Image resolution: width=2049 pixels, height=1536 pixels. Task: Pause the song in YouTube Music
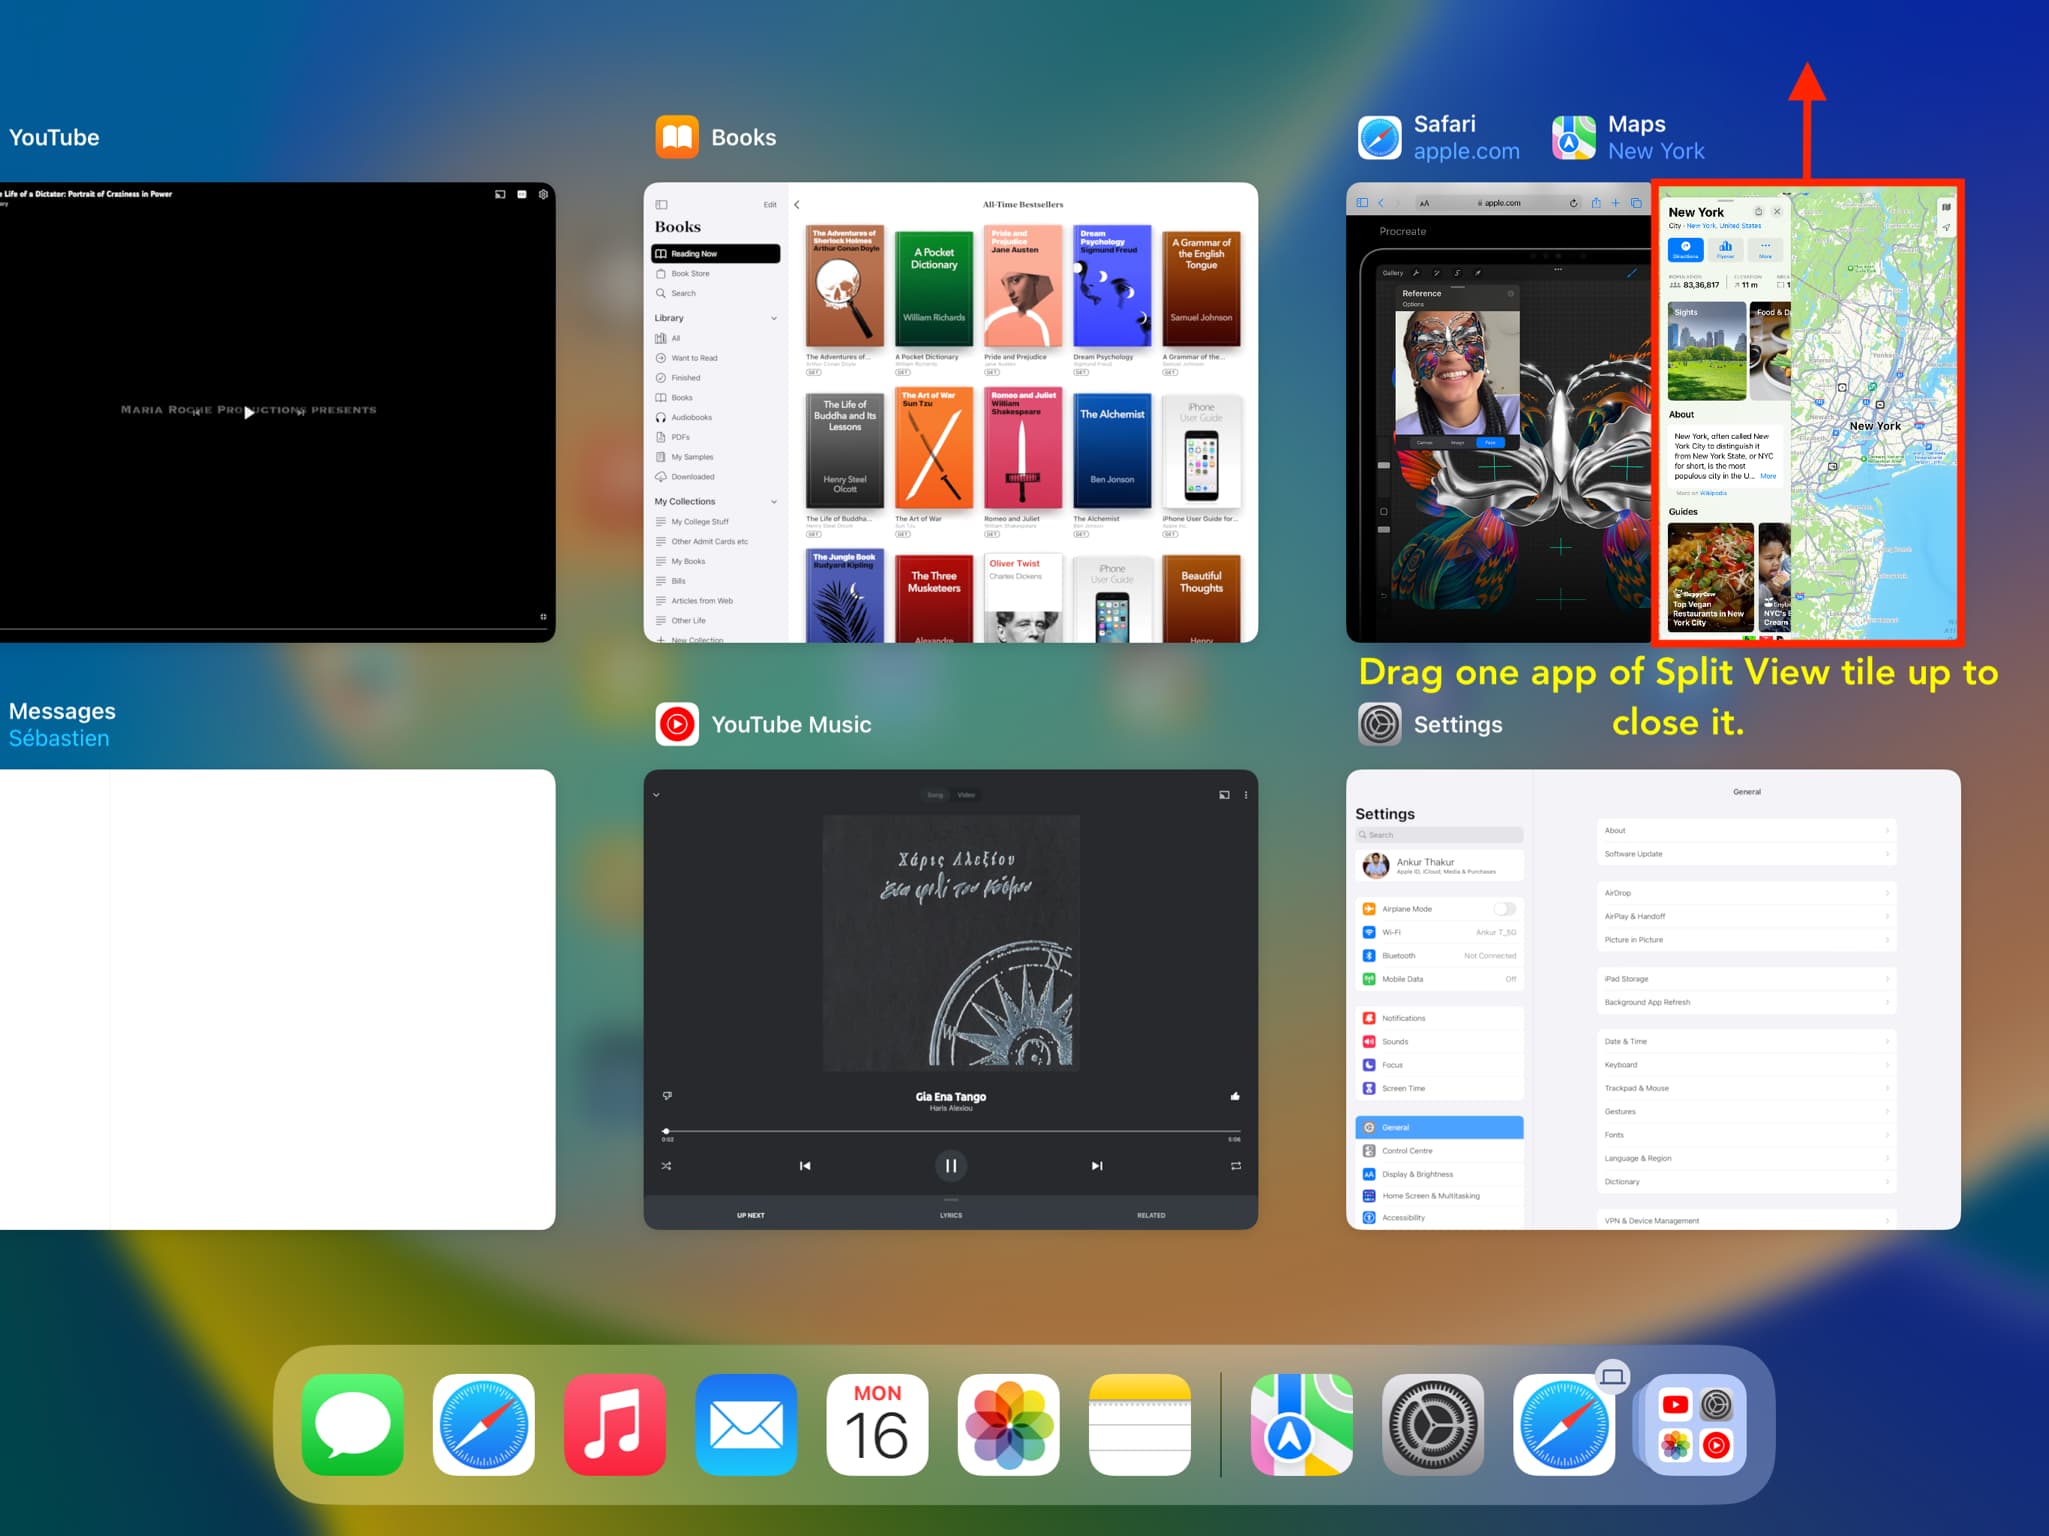(951, 1165)
